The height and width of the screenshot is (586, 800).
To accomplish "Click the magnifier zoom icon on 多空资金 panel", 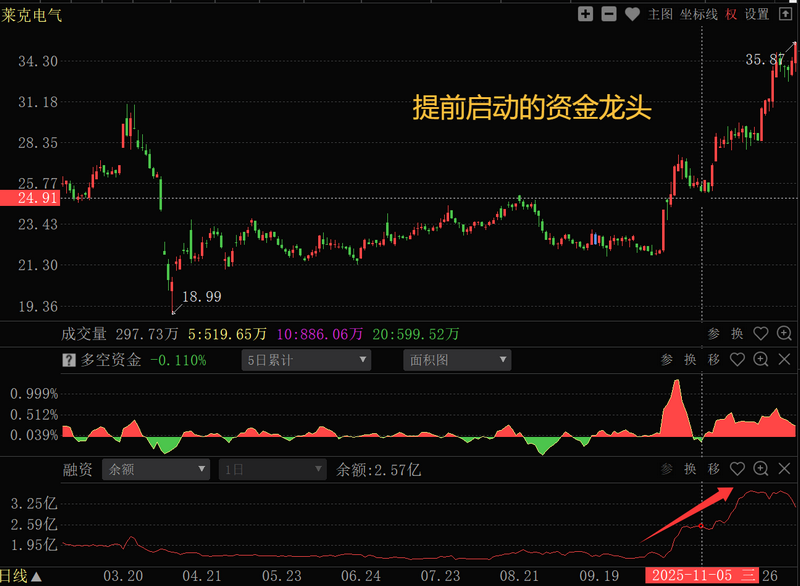I will [761, 360].
